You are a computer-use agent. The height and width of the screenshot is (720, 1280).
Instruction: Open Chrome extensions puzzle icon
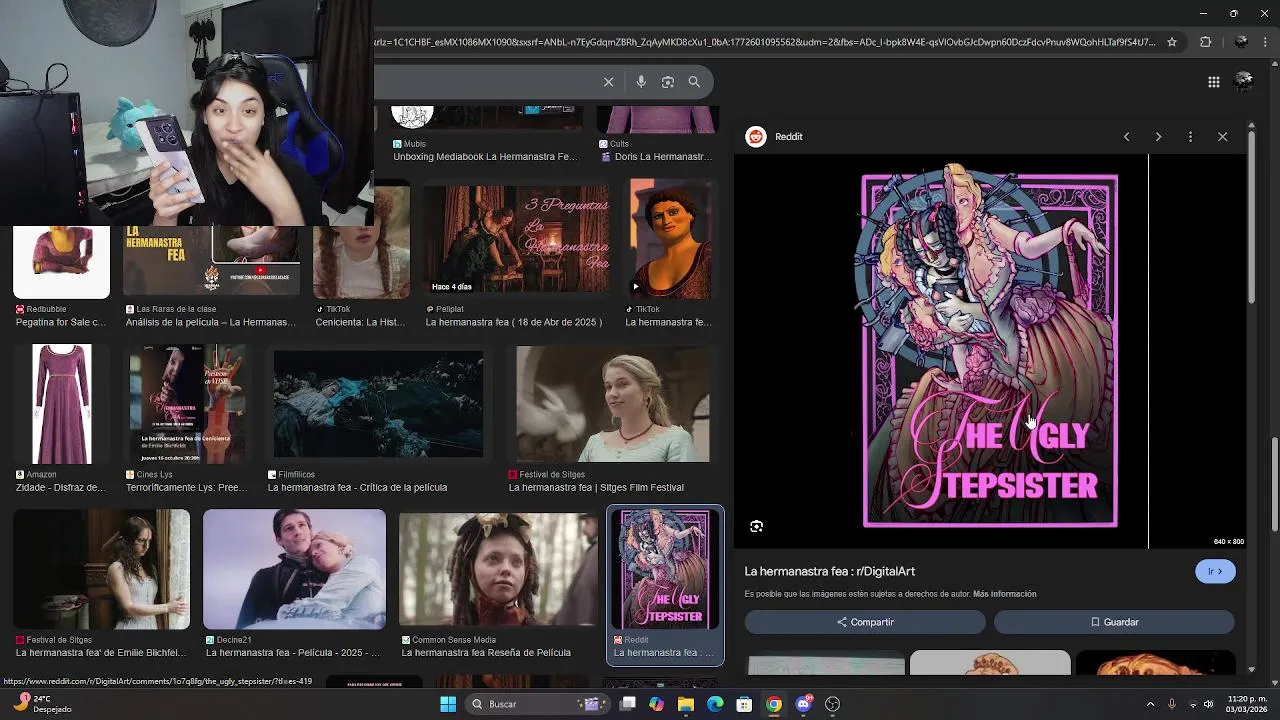pos(1205,42)
